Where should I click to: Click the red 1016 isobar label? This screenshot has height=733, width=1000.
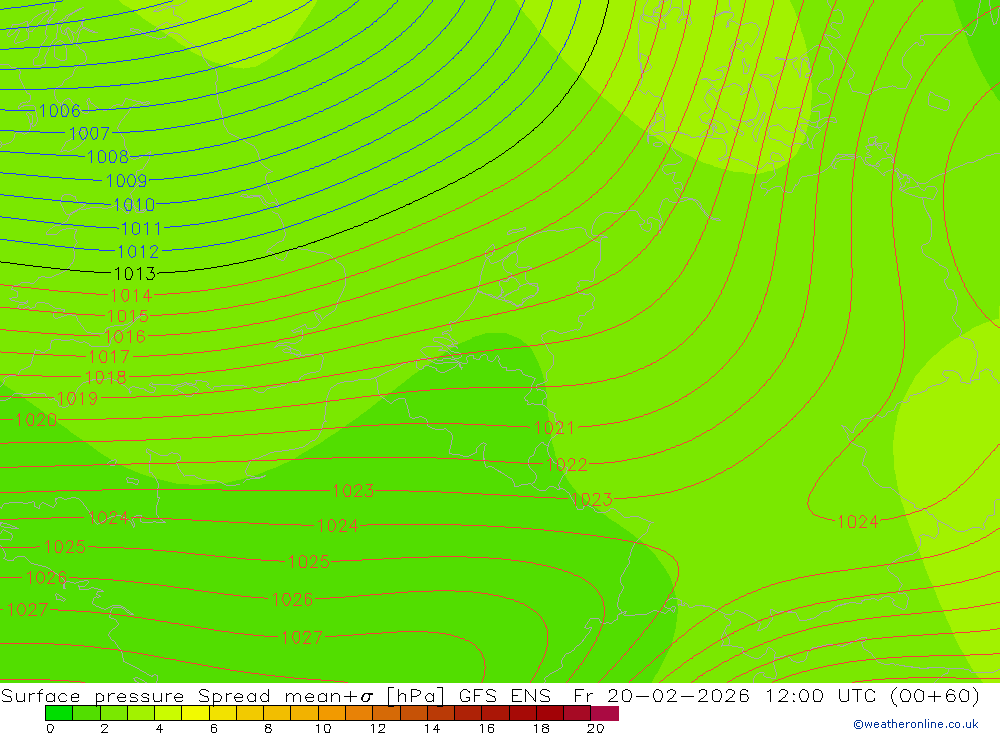click(x=125, y=336)
